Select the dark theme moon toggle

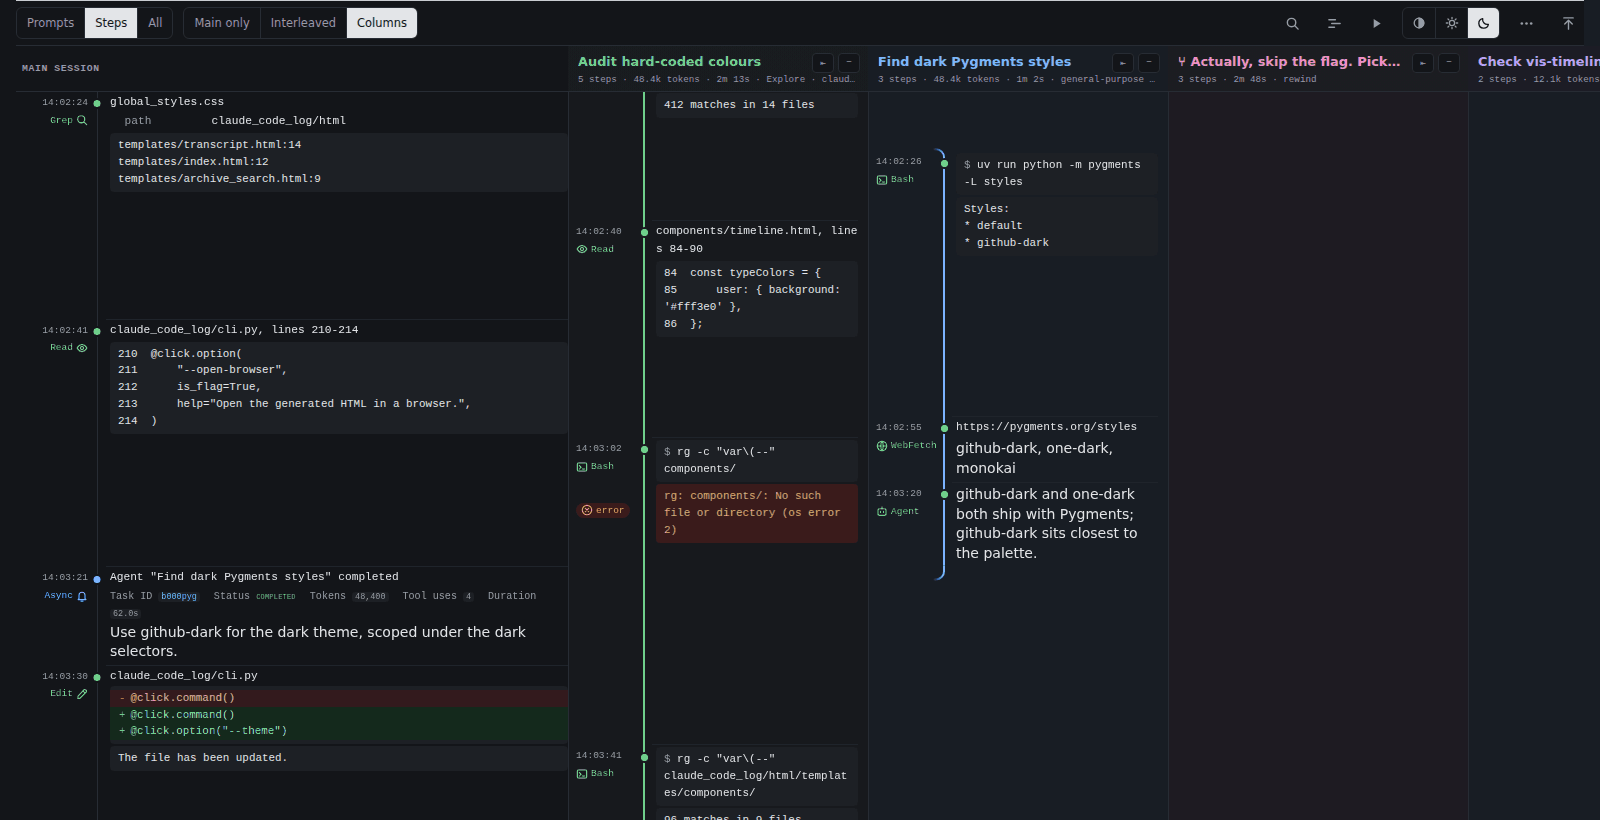pos(1483,23)
